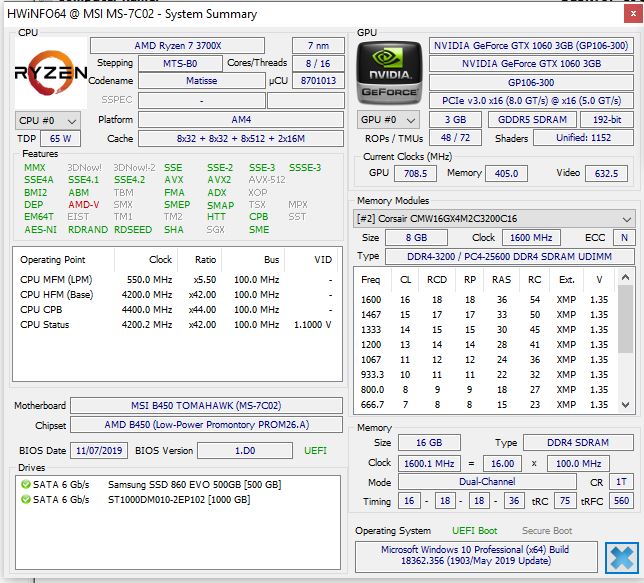Click the 1.1000 V VID value
Viewport: 644px width, 583px height.
[313, 325]
